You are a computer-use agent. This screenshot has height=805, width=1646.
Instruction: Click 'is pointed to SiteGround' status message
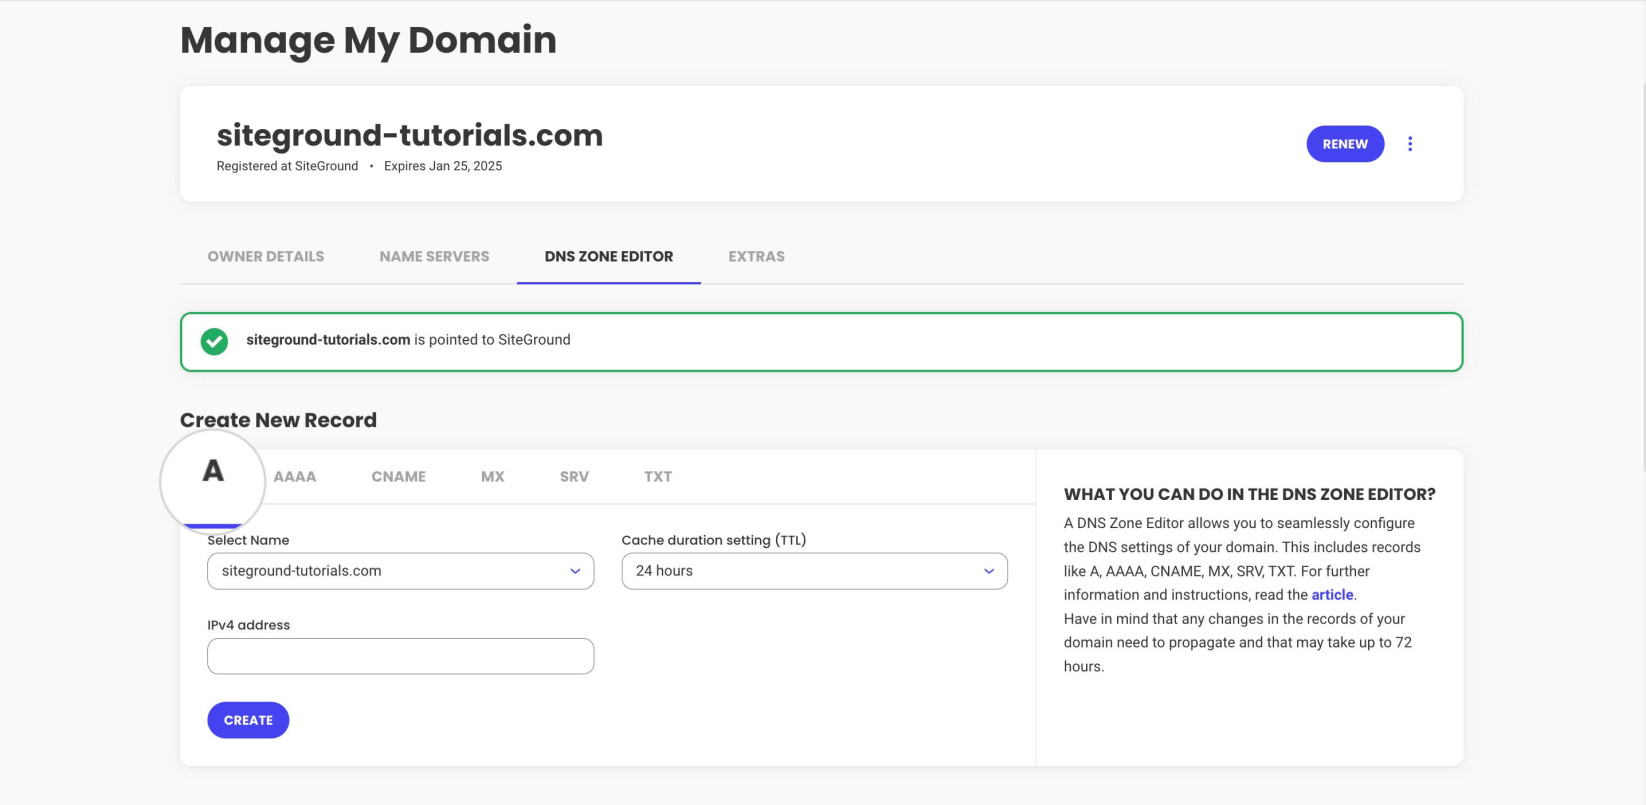tap(492, 340)
